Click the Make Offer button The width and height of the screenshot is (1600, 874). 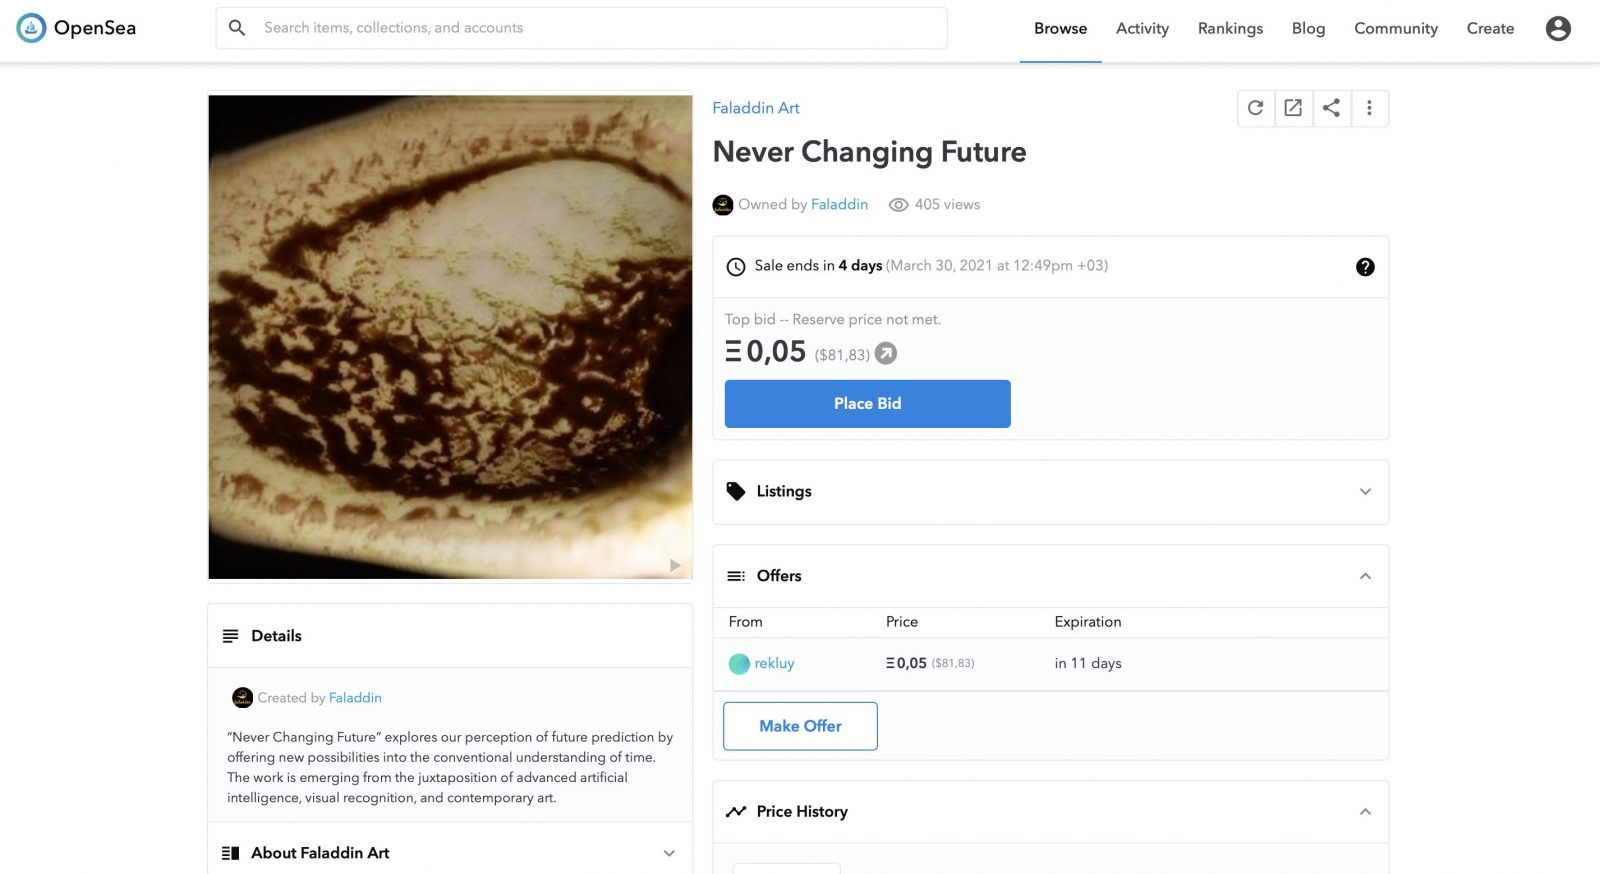[x=800, y=726]
